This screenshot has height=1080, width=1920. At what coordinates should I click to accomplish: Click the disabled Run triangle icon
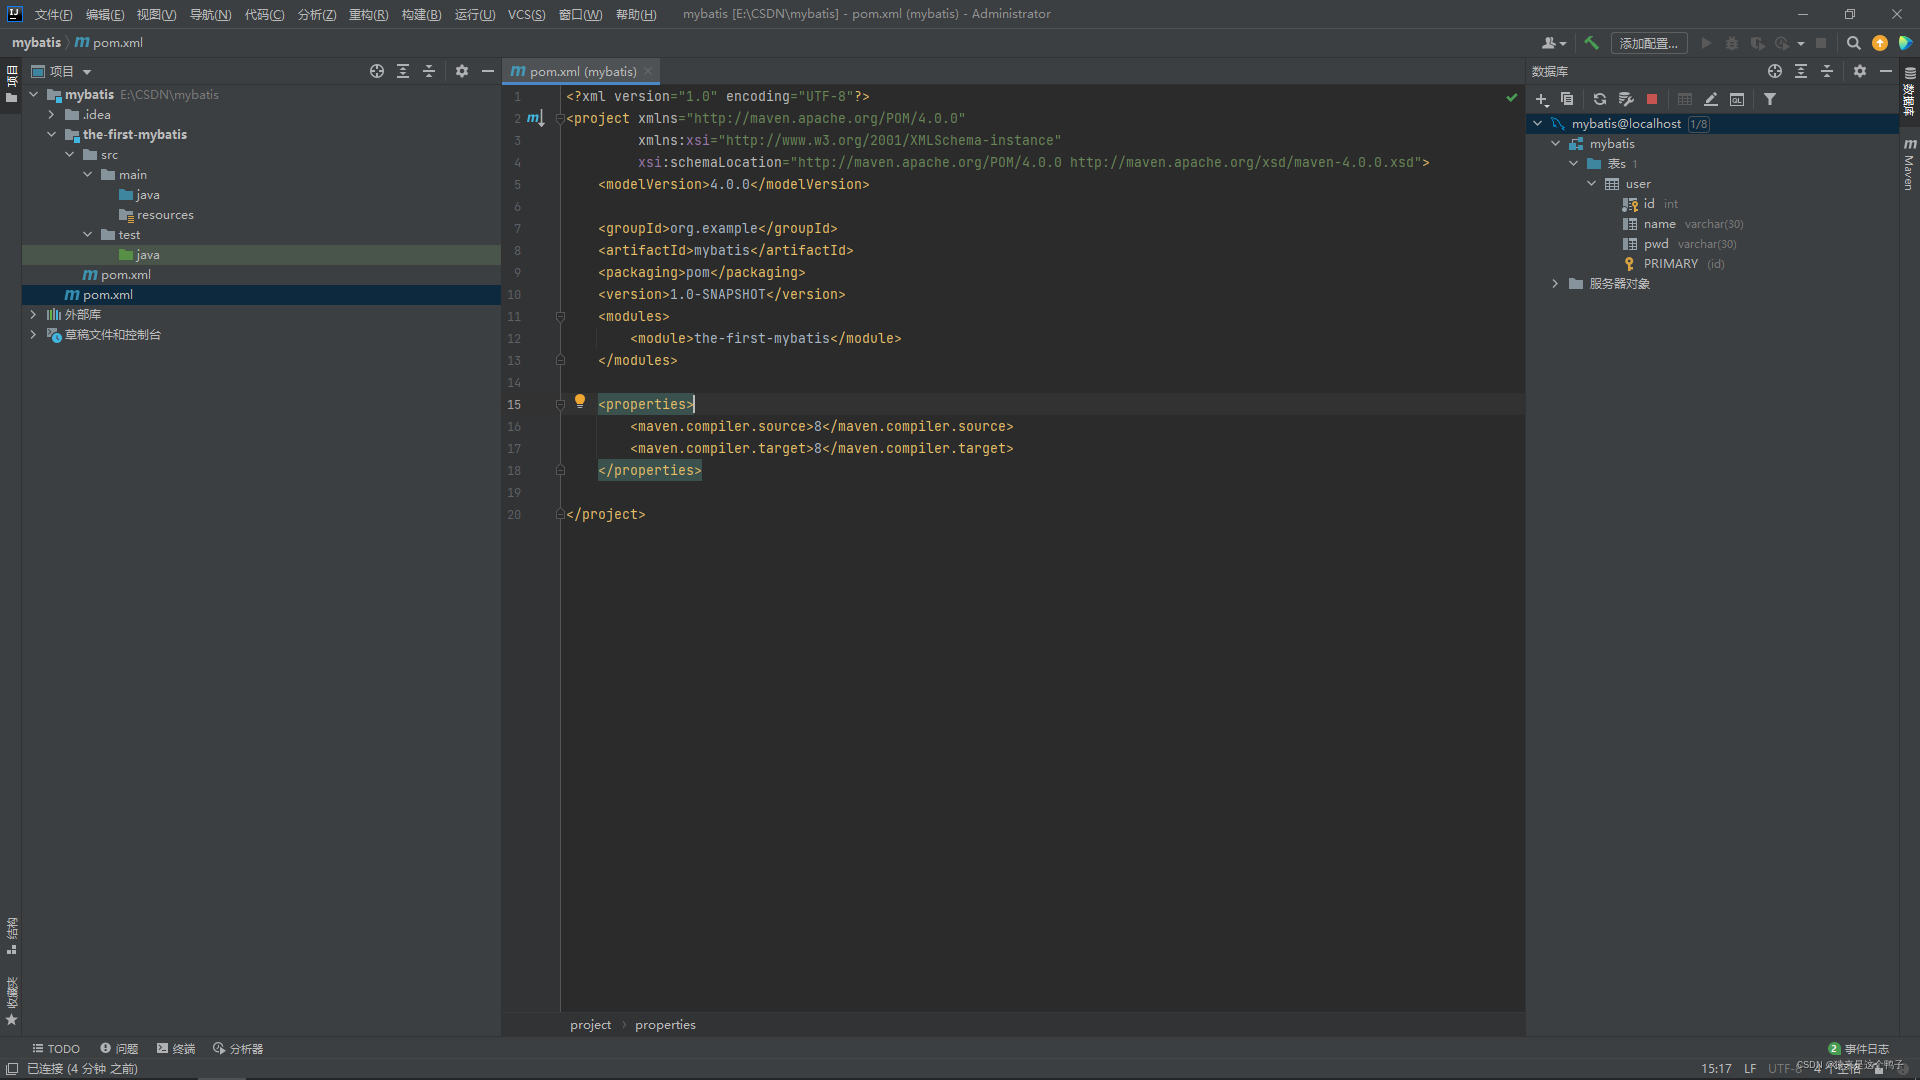coord(1706,43)
